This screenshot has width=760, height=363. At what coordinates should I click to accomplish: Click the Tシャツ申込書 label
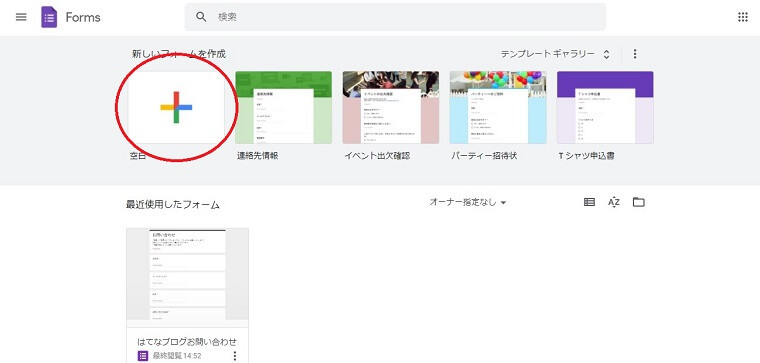click(x=586, y=156)
